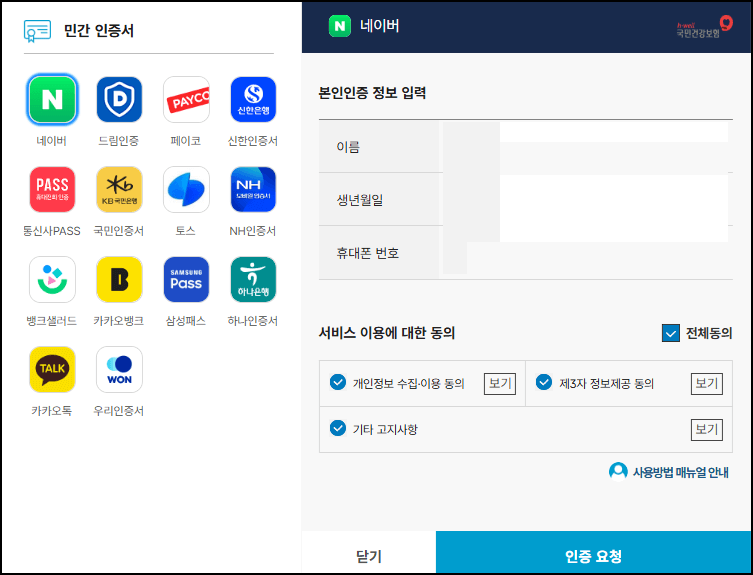This screenshot has height=575, width=753.
Task: Open 사용방법 매뉴얼 안내 link
Action: (680, 472)
